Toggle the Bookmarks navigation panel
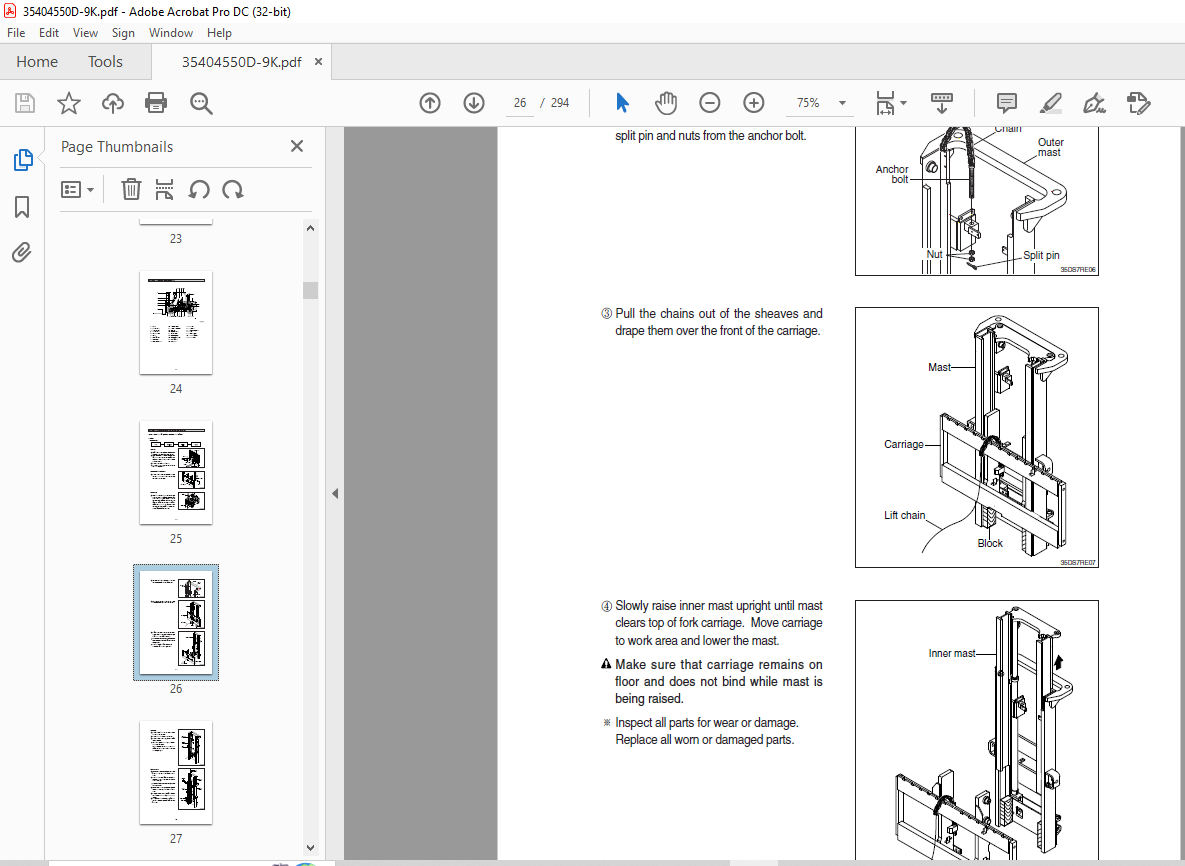 [x=22, y=206]
